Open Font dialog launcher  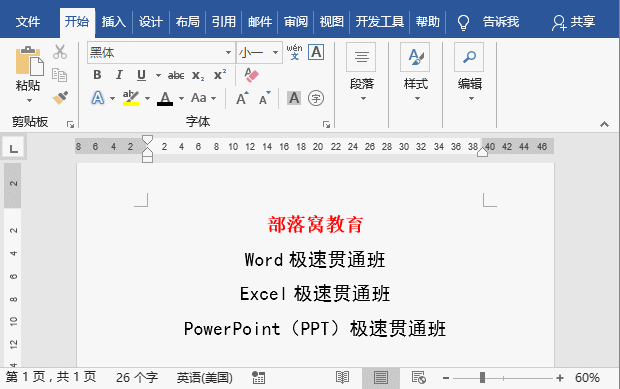coord(326,125)
